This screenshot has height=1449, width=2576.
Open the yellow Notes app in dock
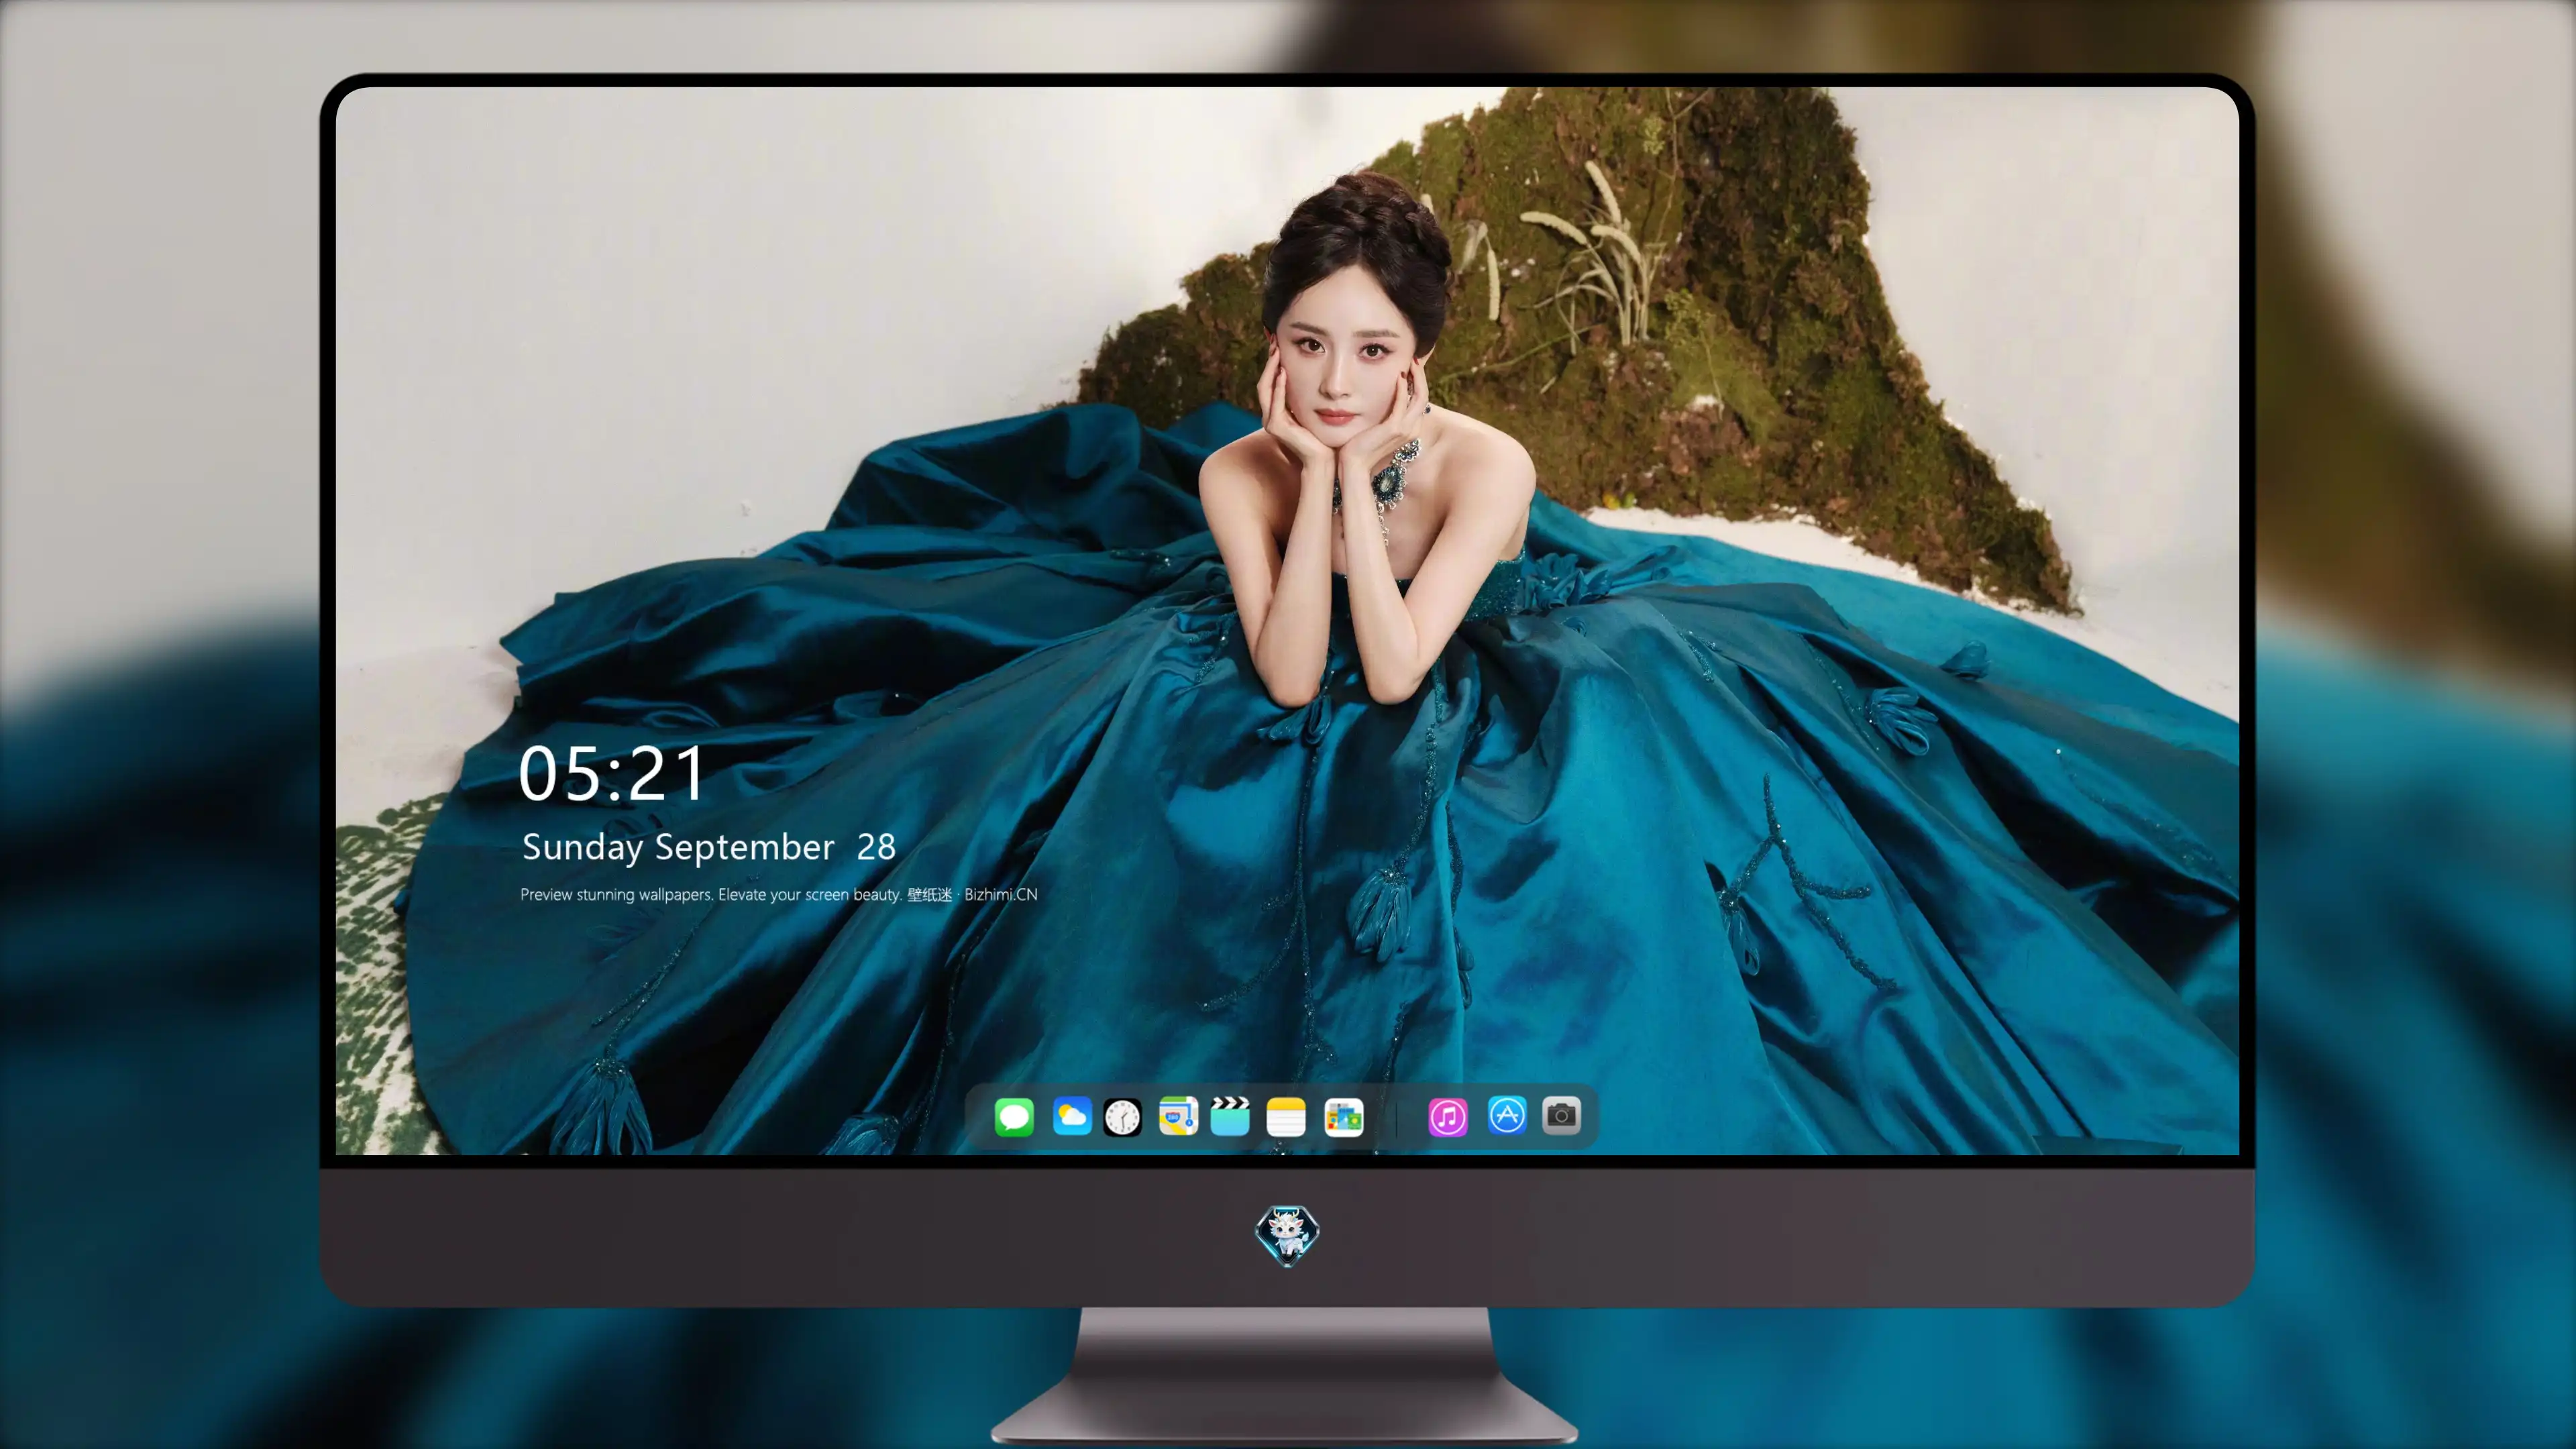[x=1286, y=1116]
